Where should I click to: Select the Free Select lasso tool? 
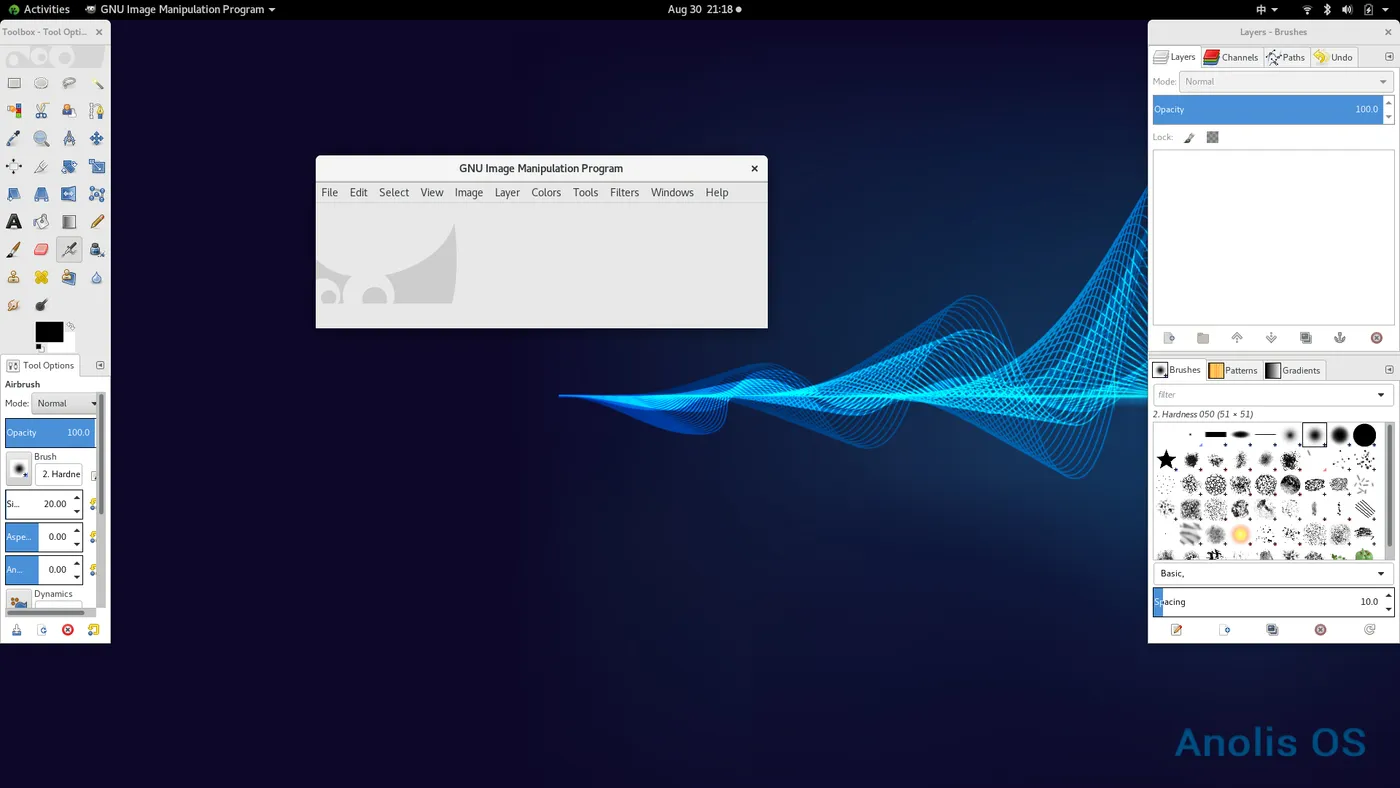coord(69,84)
